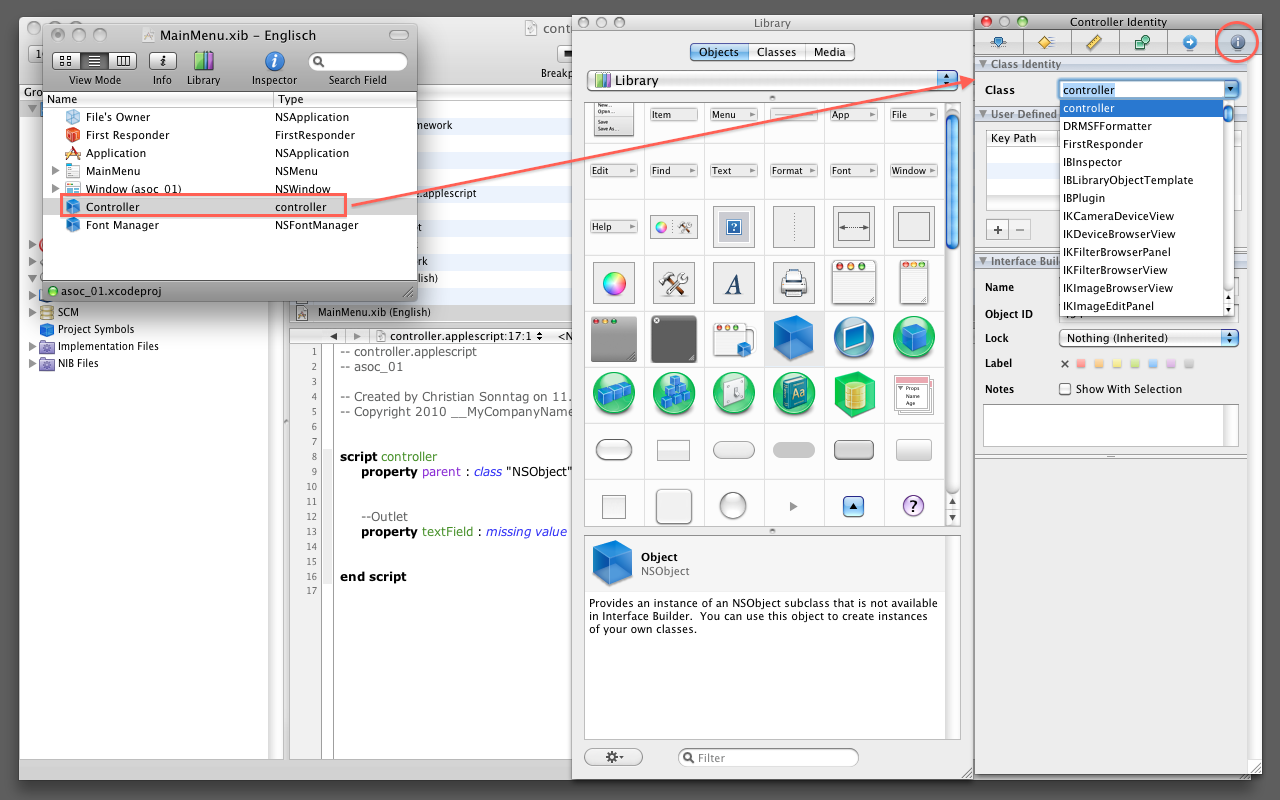Switch to the Classes tab in Library

776,52
